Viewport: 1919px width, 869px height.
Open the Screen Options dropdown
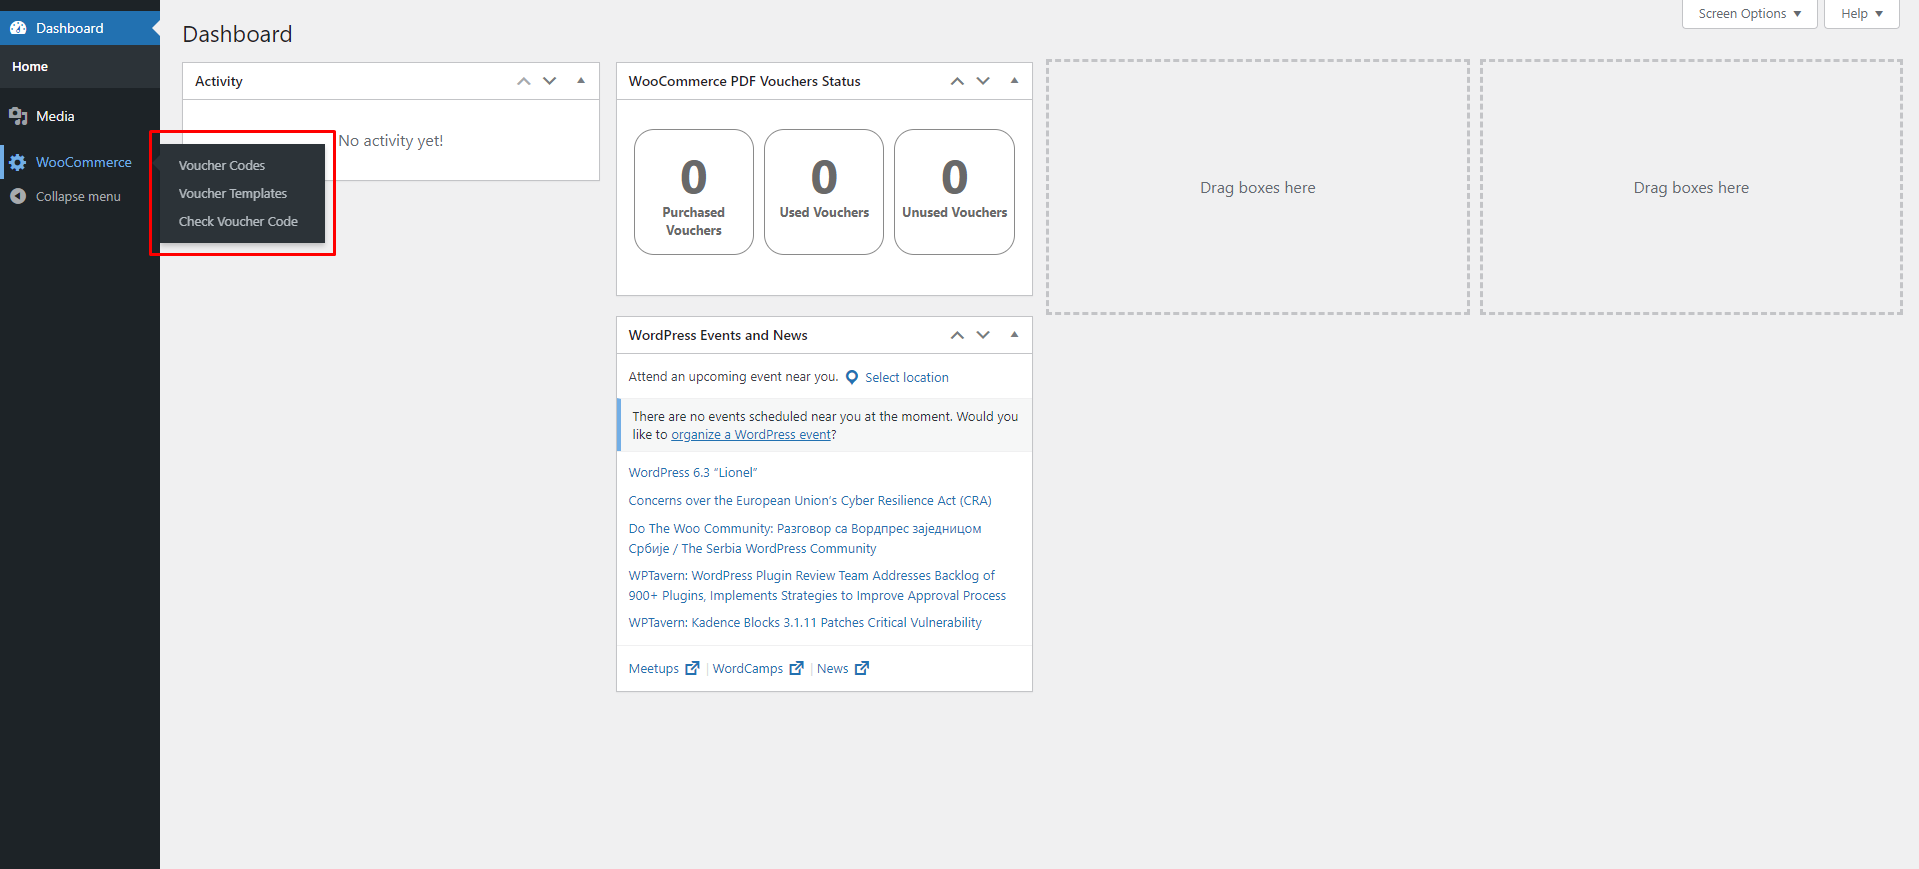pyautogui.click(x=1749, y=14)
